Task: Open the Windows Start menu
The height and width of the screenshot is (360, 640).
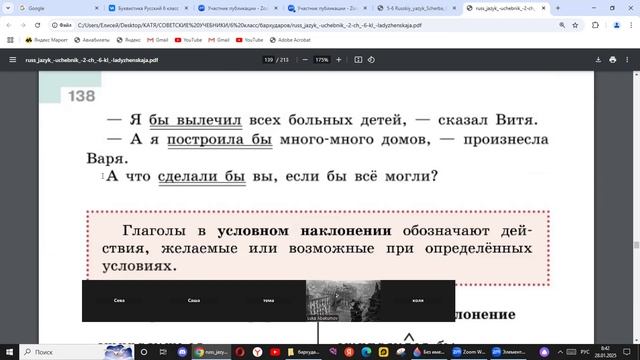Action: point(9,352)
